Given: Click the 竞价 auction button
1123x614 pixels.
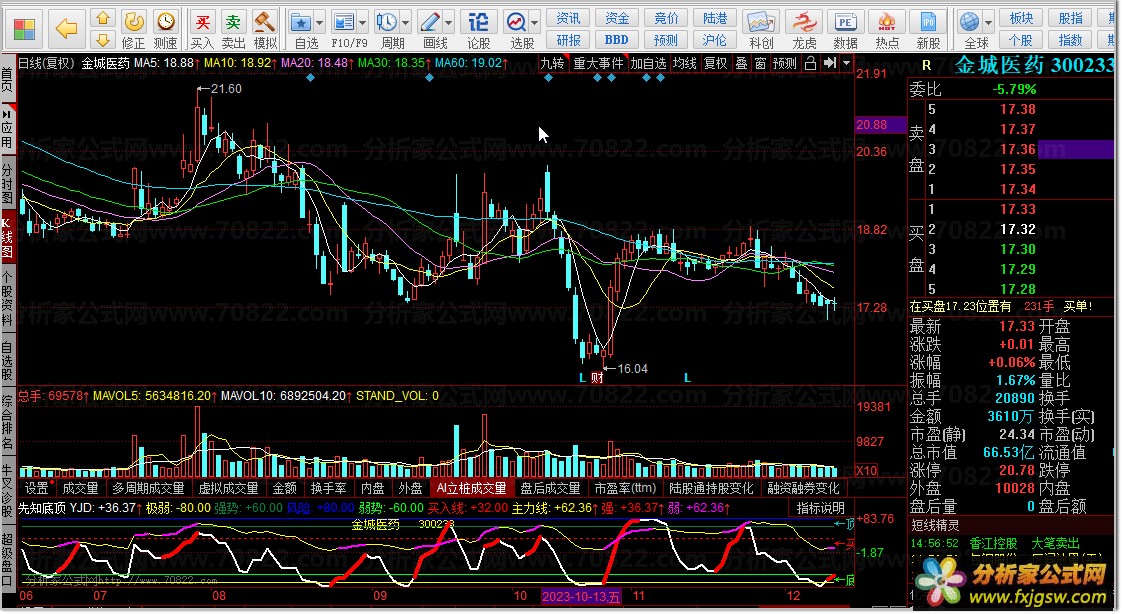Looking at the screenshot, I should click(666, 19).
